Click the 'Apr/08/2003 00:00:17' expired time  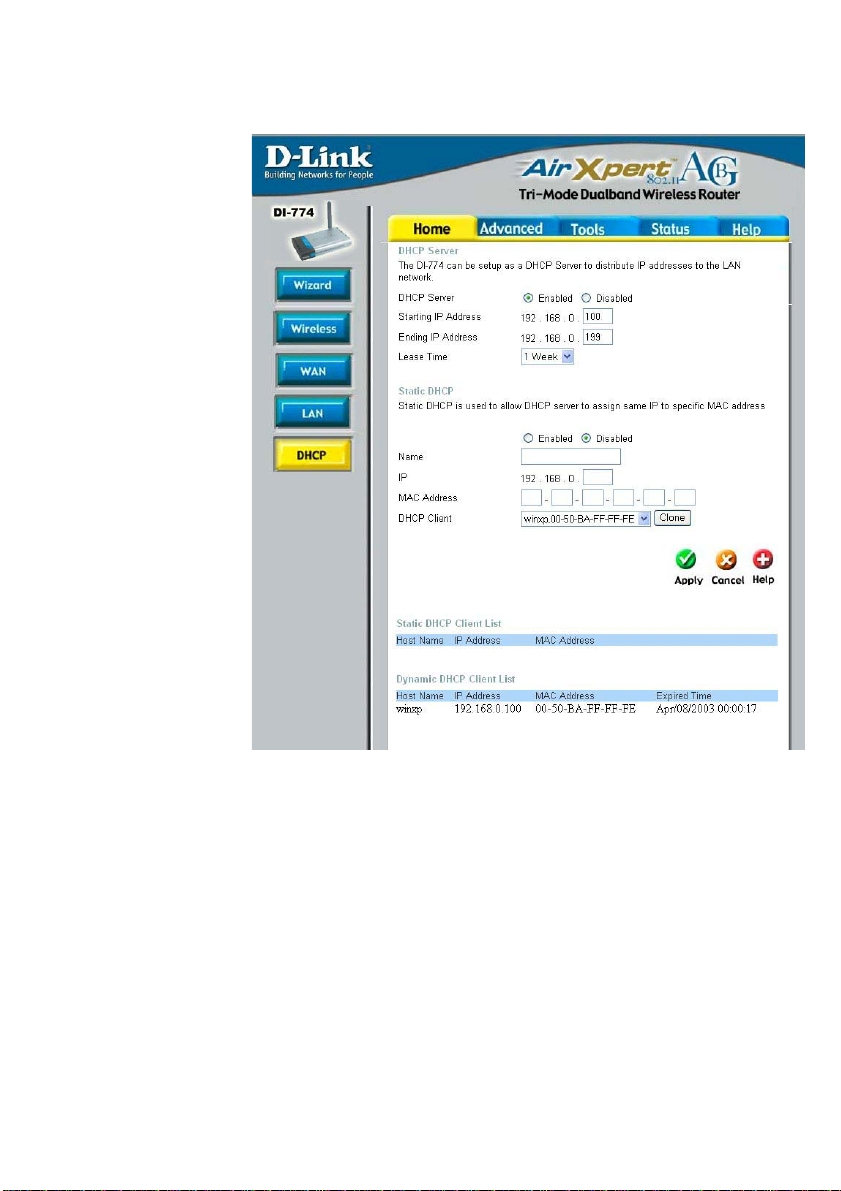[x=706, y=709]
